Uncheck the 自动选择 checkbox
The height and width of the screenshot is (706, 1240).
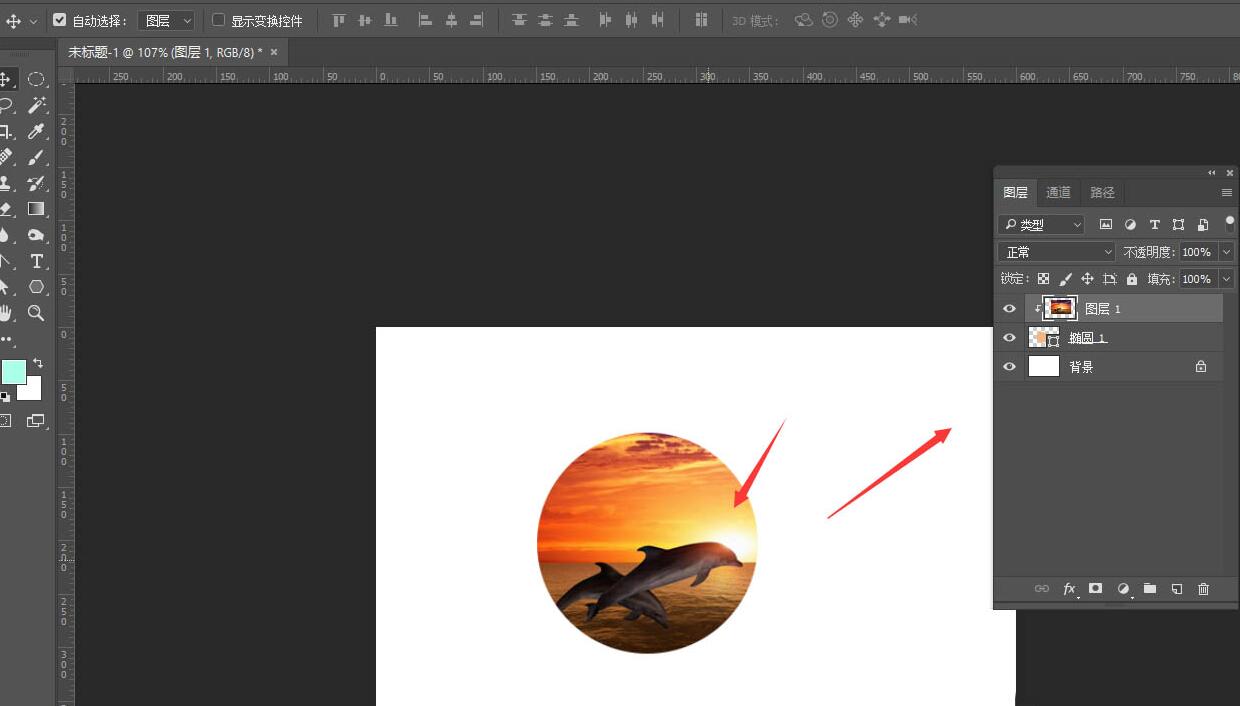59,20
